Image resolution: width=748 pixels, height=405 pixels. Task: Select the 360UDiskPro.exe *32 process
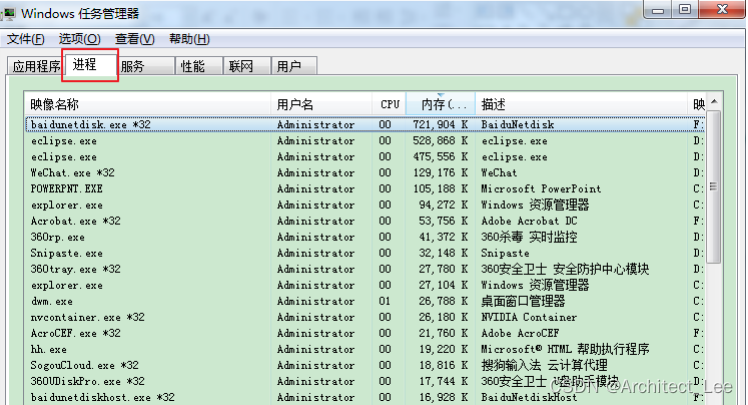(x=365, y=382)
